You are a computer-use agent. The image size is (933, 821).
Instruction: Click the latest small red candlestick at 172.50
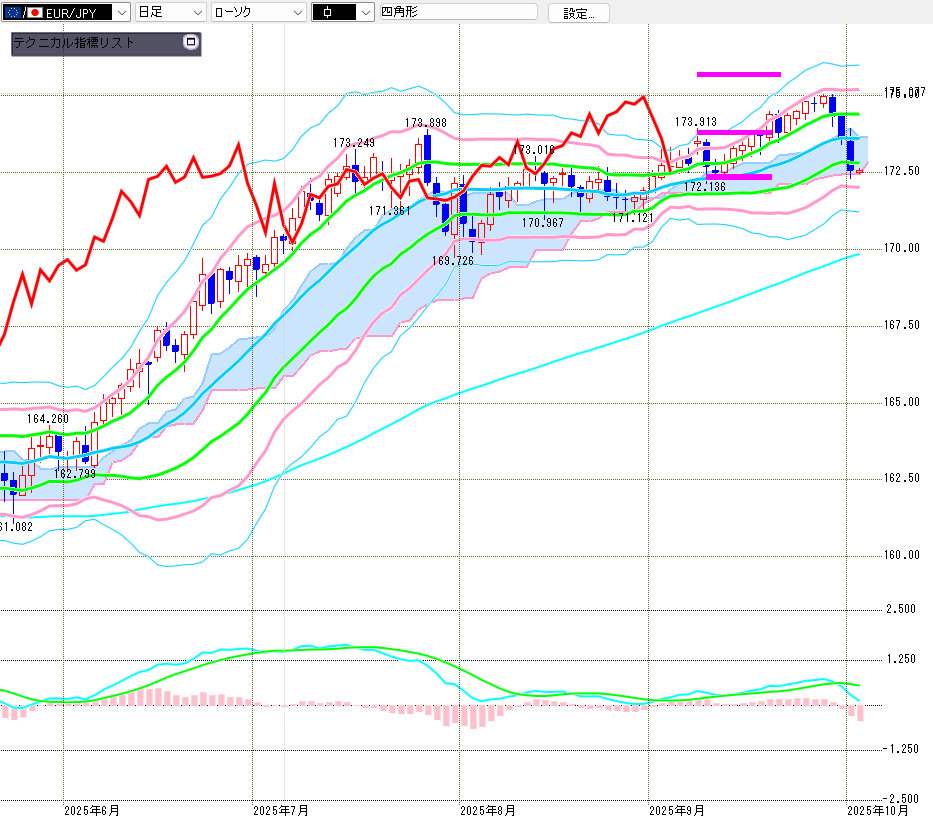click(859, 172)
